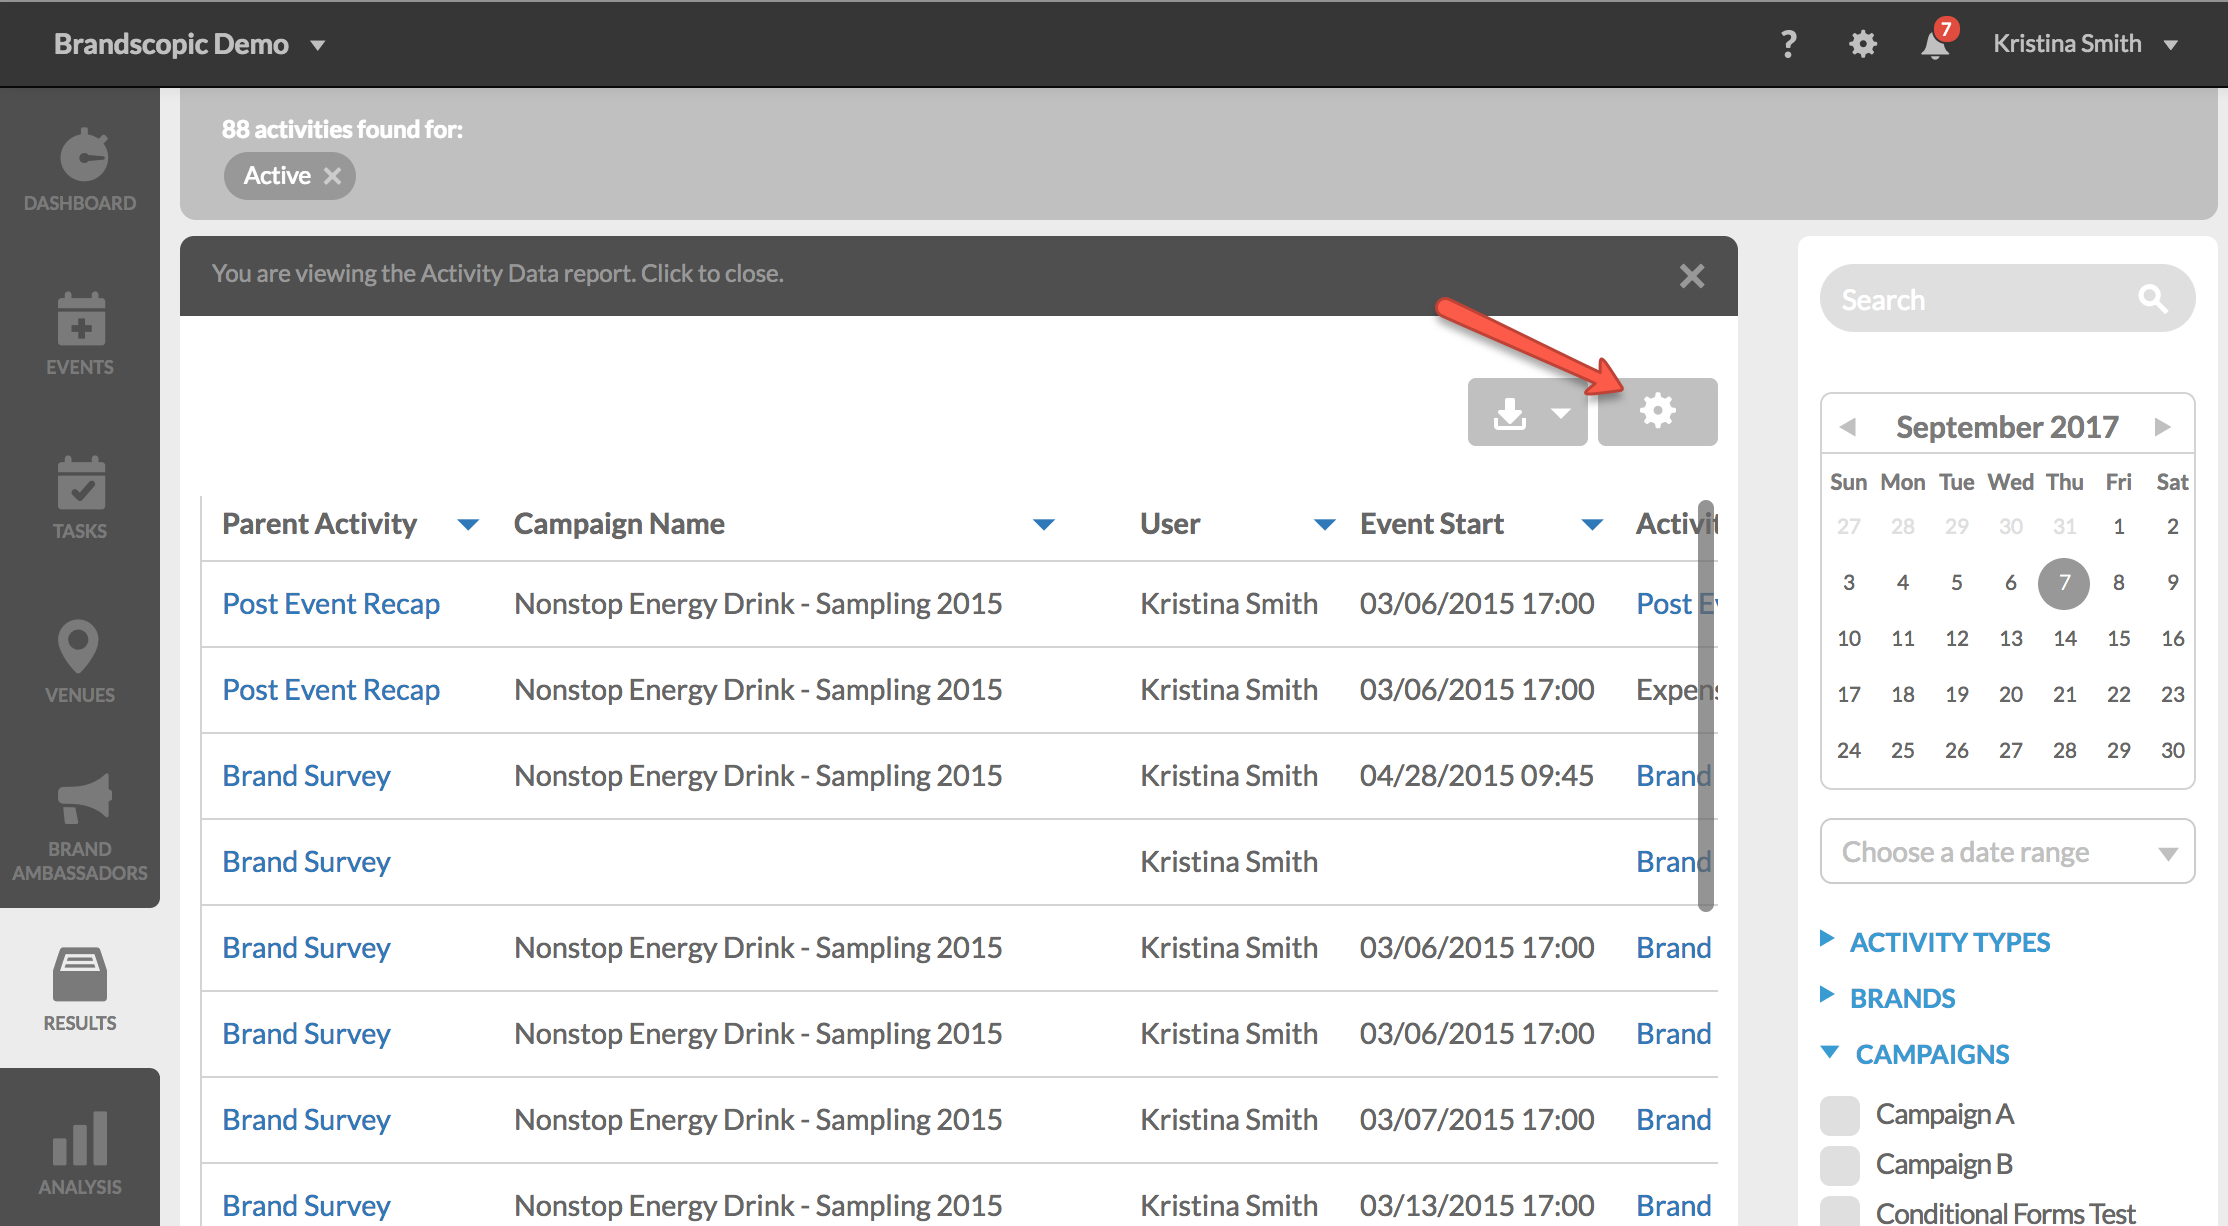Open Brandscopic Demo company dropdown

tap(190, 44)
